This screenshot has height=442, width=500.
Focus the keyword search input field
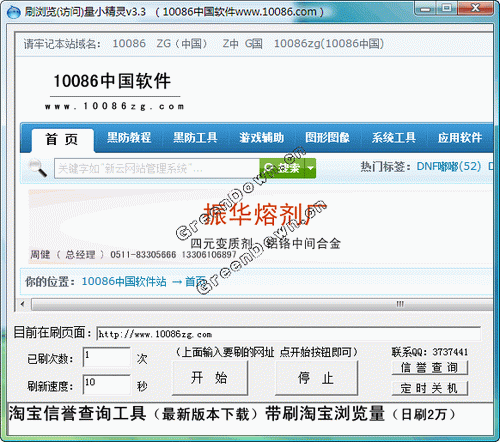click(x=157, y=168)
